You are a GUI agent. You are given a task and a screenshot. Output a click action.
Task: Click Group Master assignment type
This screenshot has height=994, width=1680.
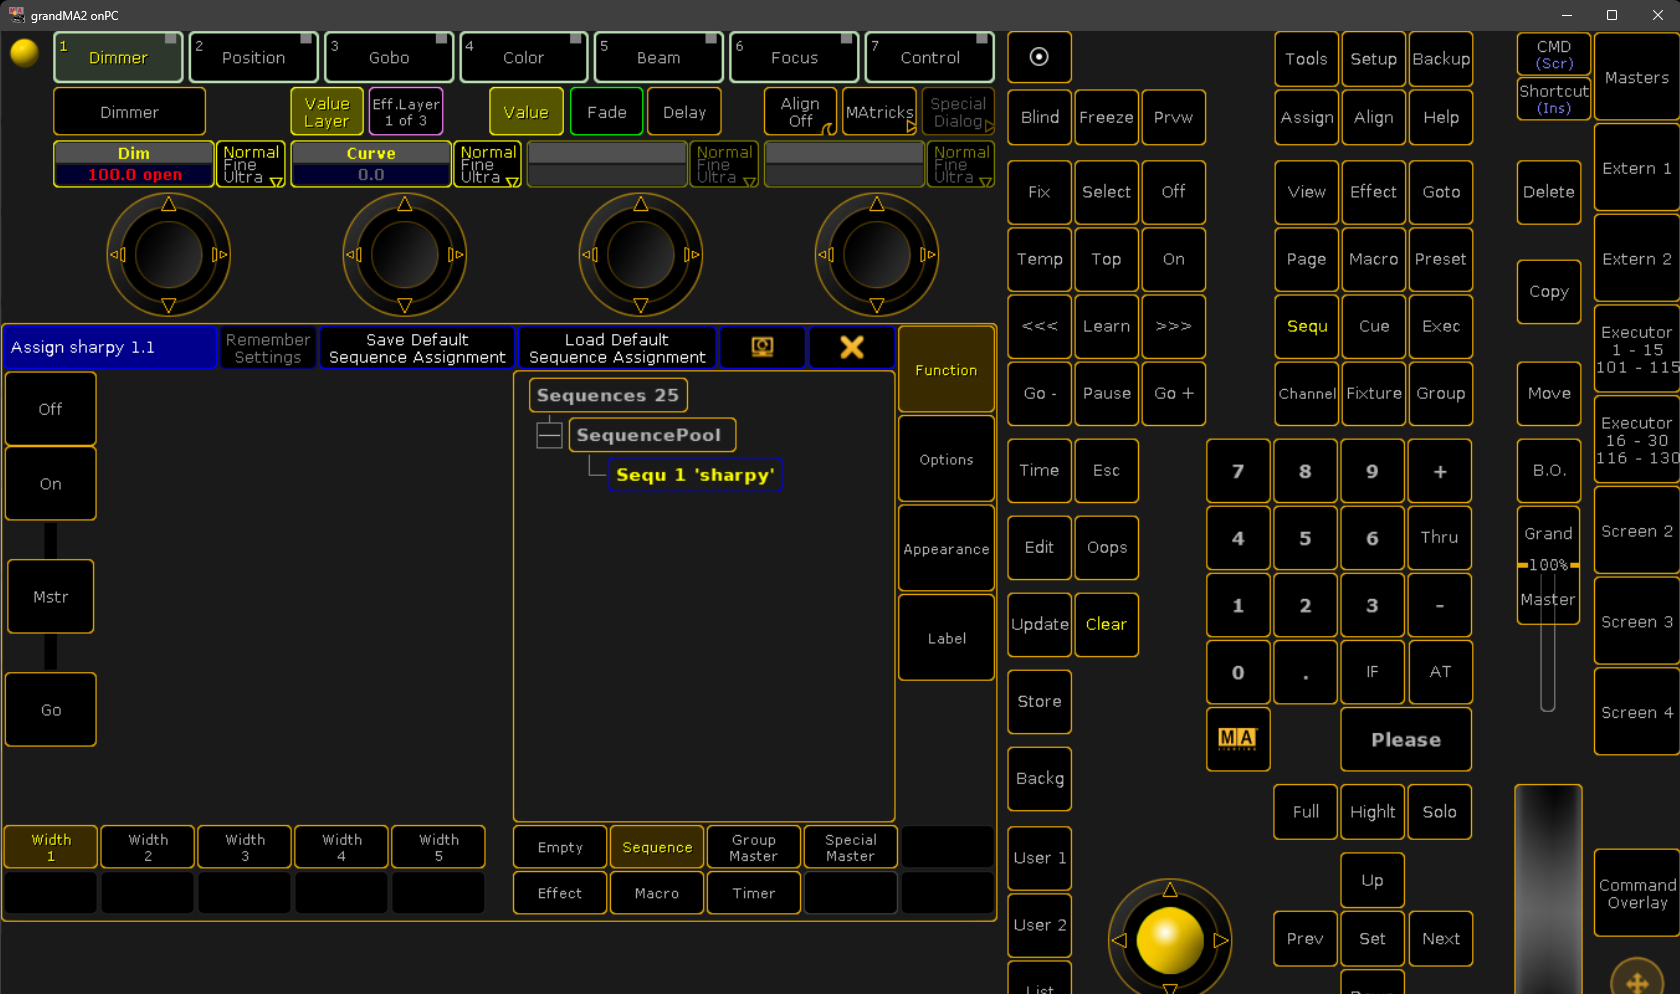coord(753,847)
